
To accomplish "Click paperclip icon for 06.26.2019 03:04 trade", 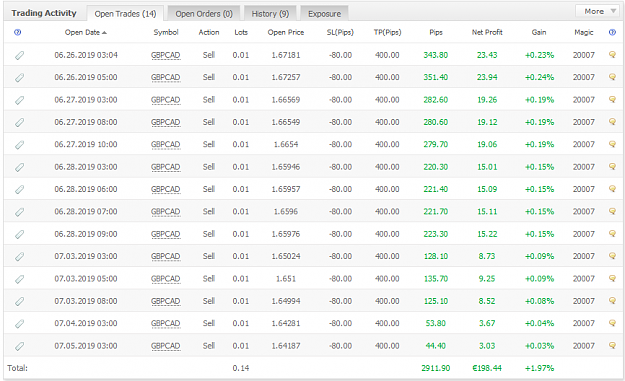I will pyautogui.click(x=19, y=55).
